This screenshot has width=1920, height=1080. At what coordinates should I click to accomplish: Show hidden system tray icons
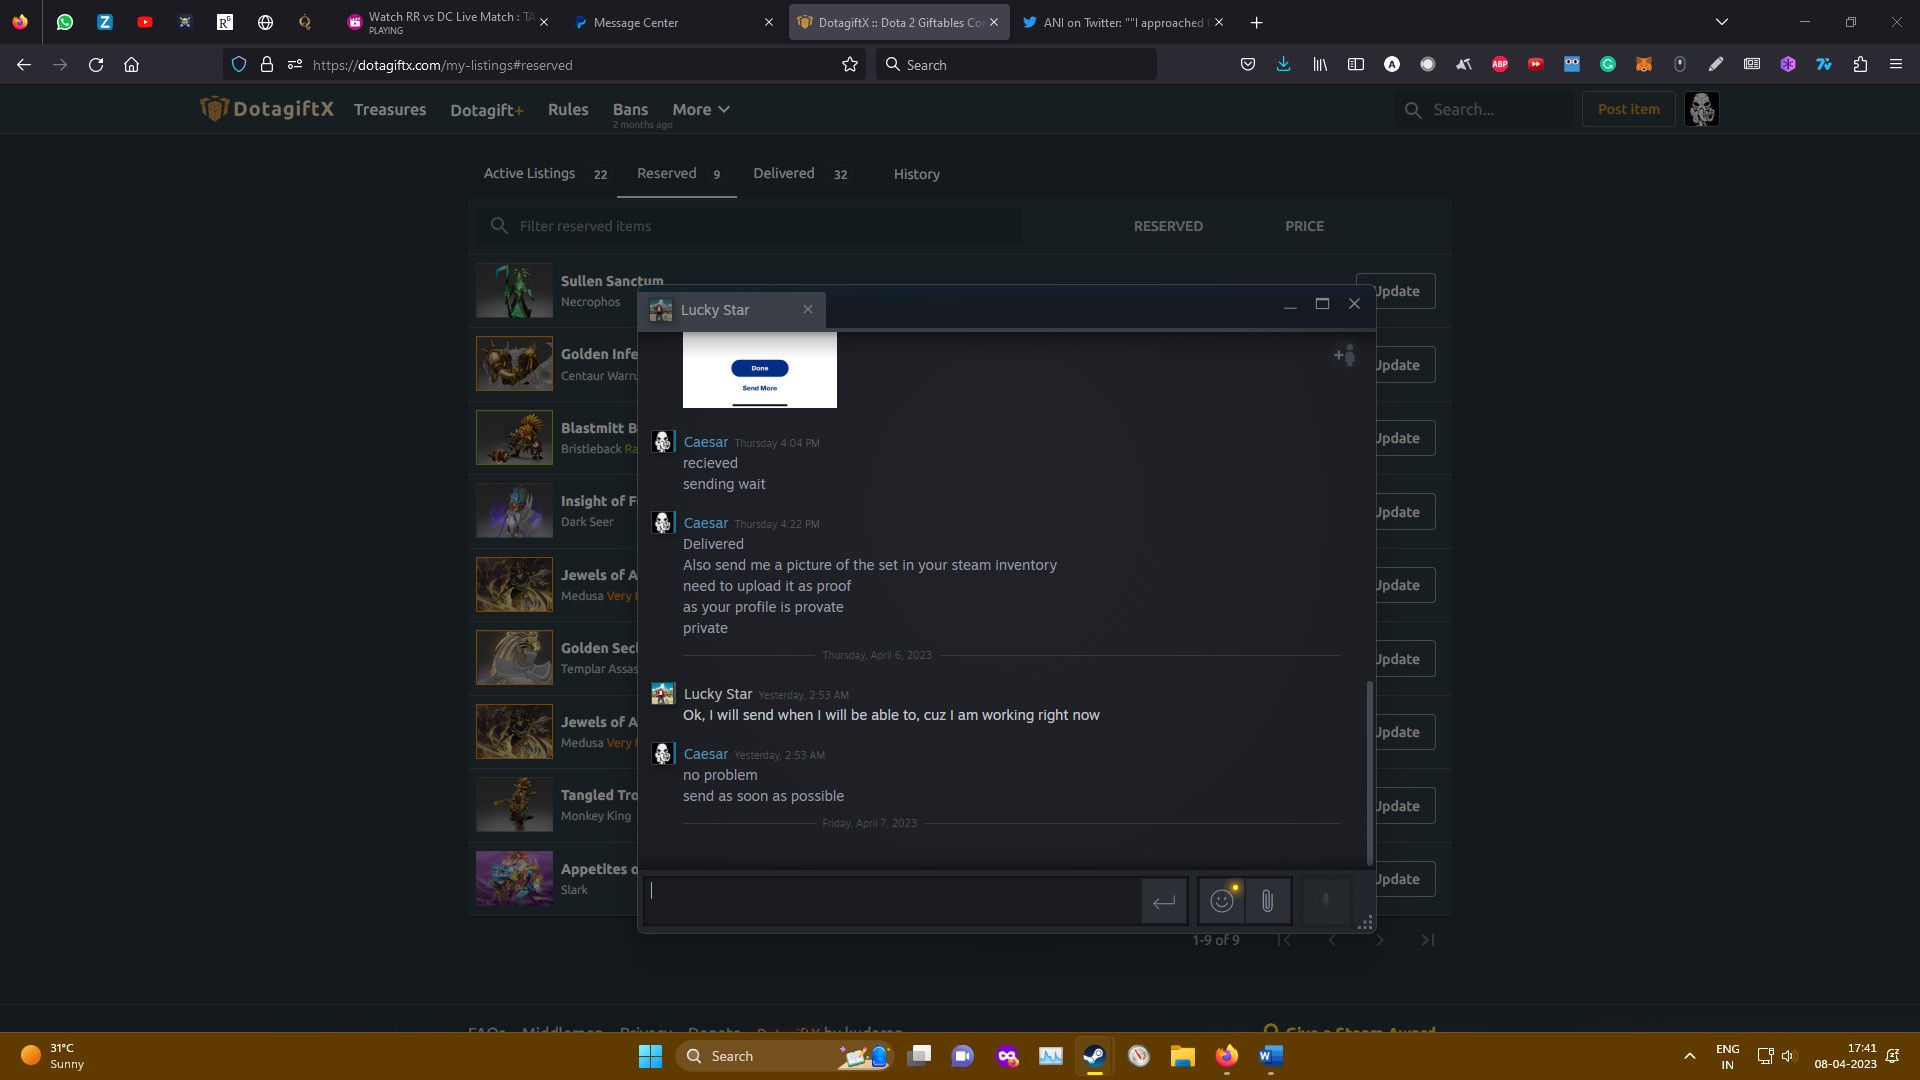(x=1690, y=1056)
